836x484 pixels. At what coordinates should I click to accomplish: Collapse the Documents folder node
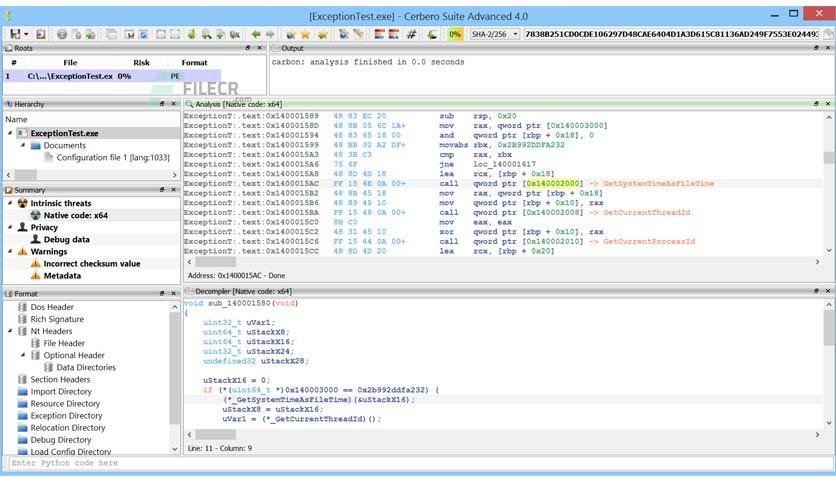[x=23, y=145]
